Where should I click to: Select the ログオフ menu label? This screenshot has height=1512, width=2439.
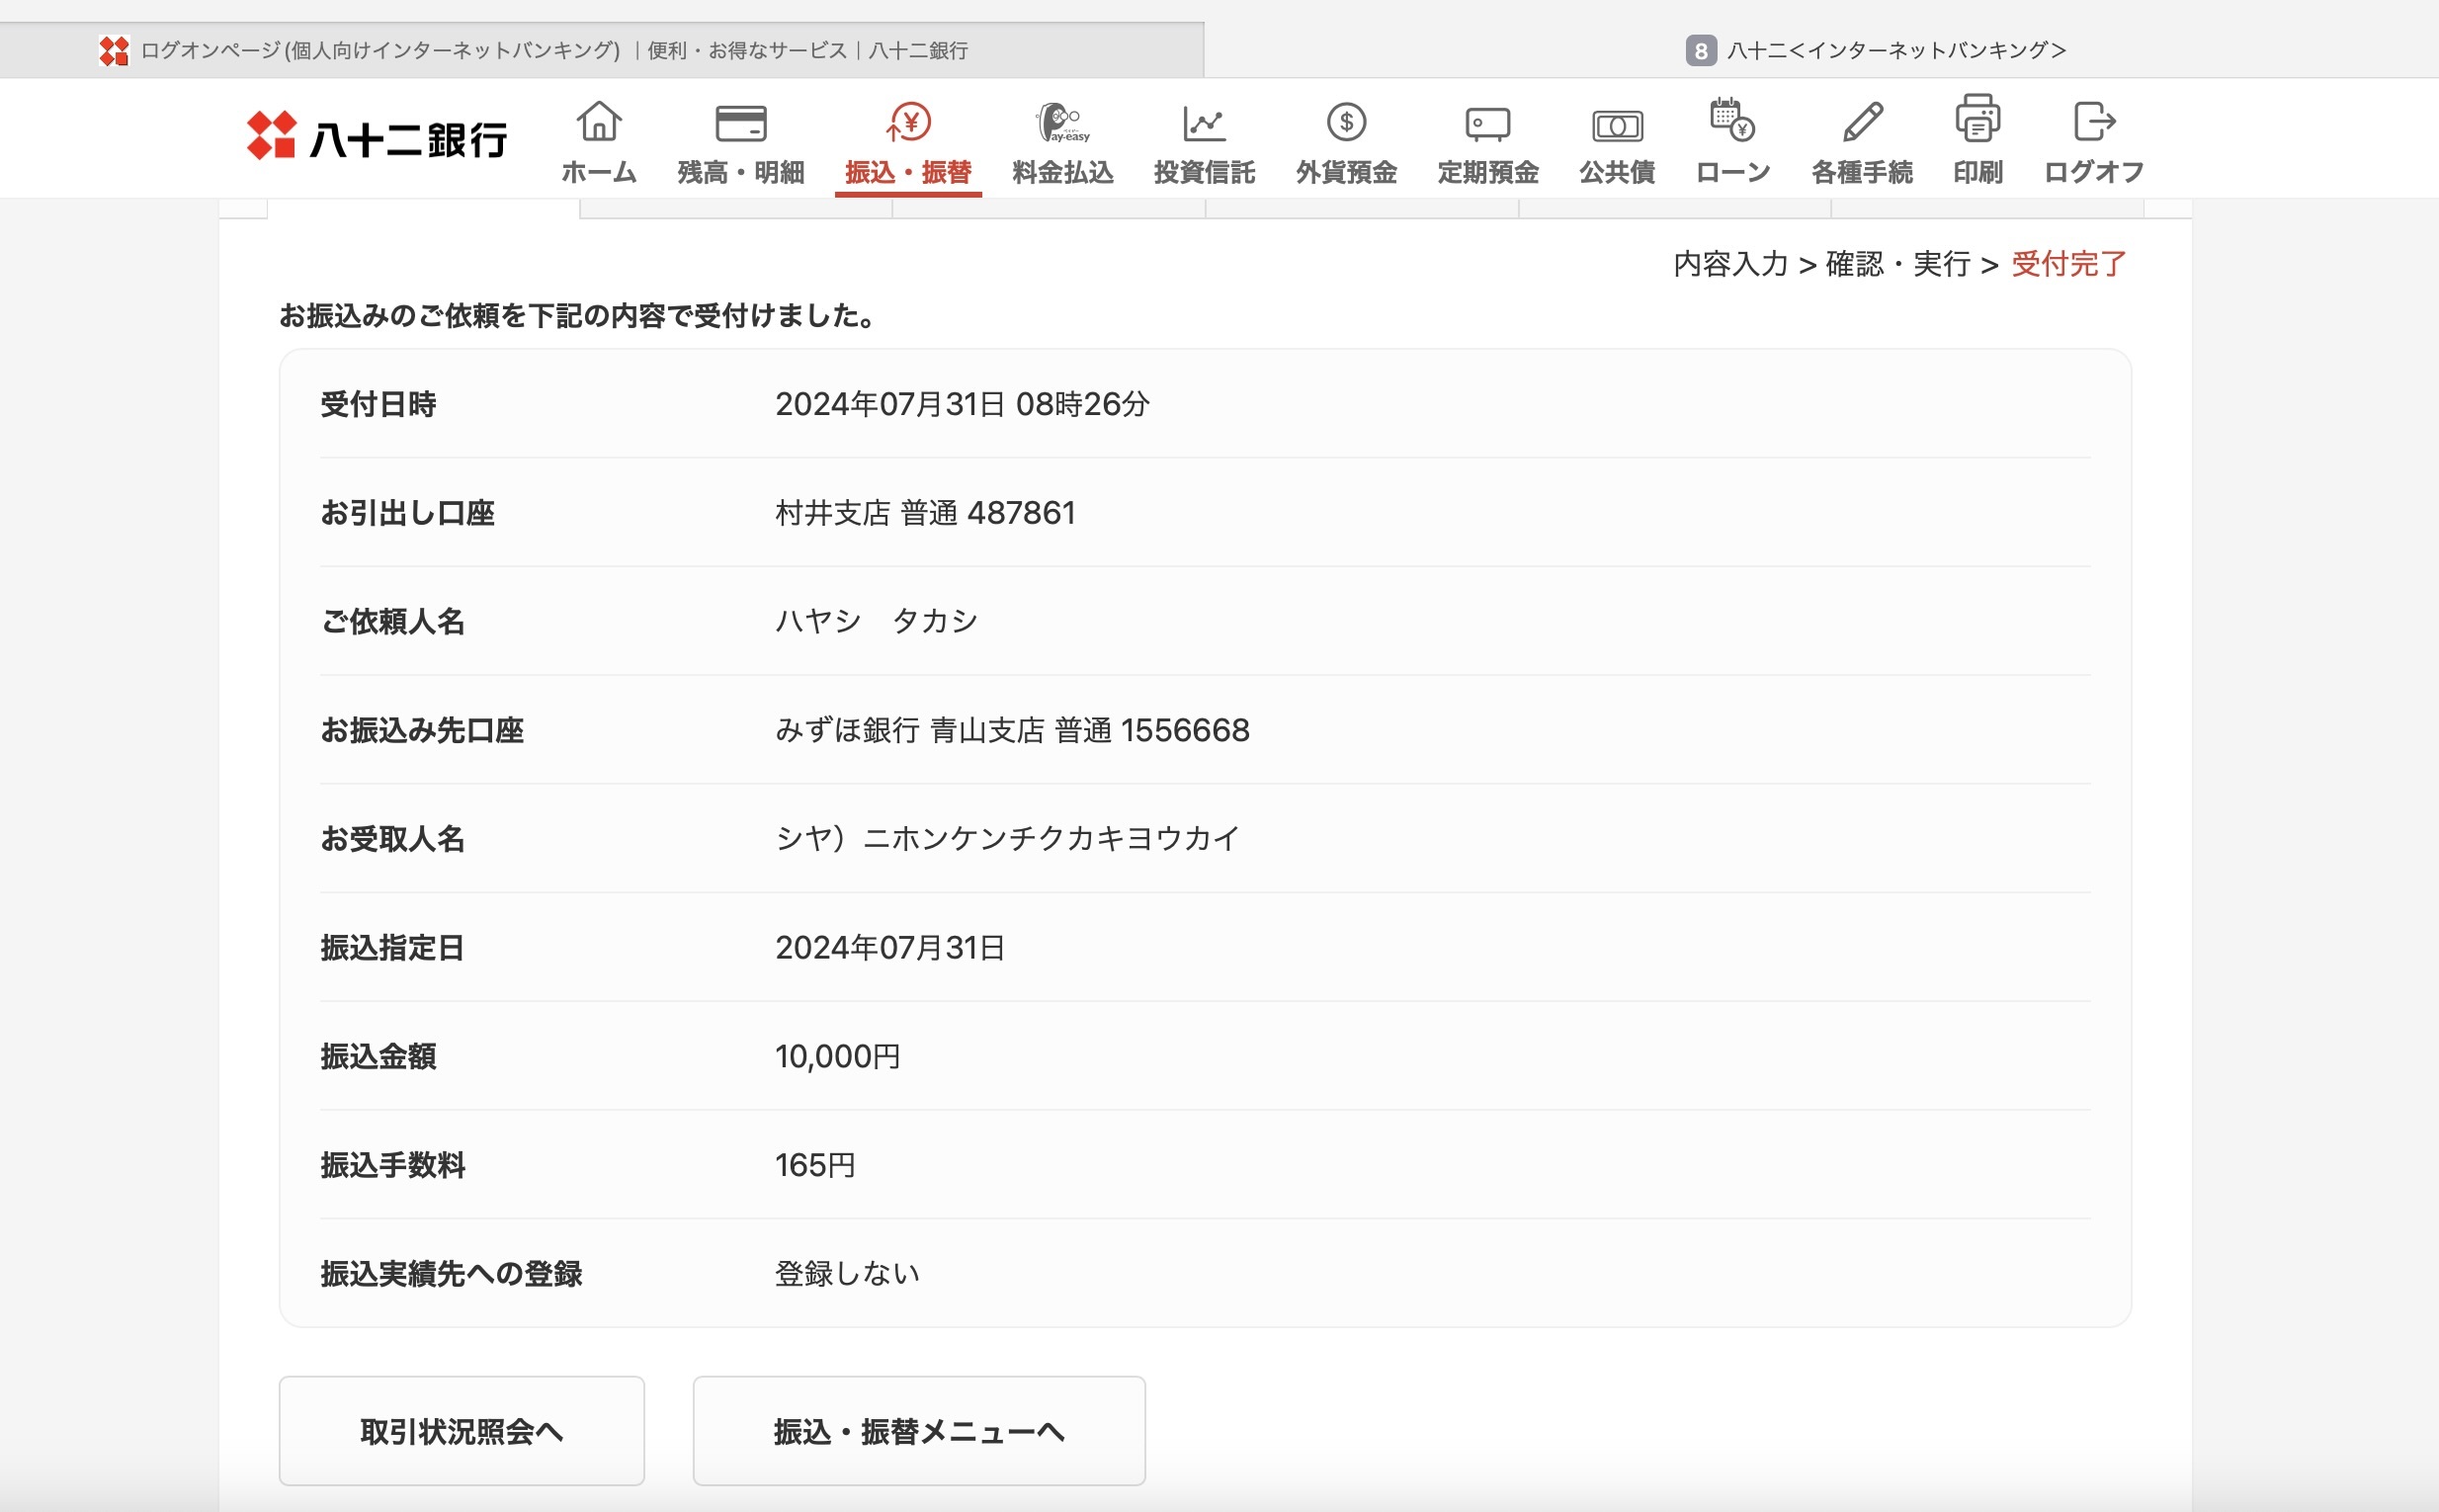coord(2093,172)
